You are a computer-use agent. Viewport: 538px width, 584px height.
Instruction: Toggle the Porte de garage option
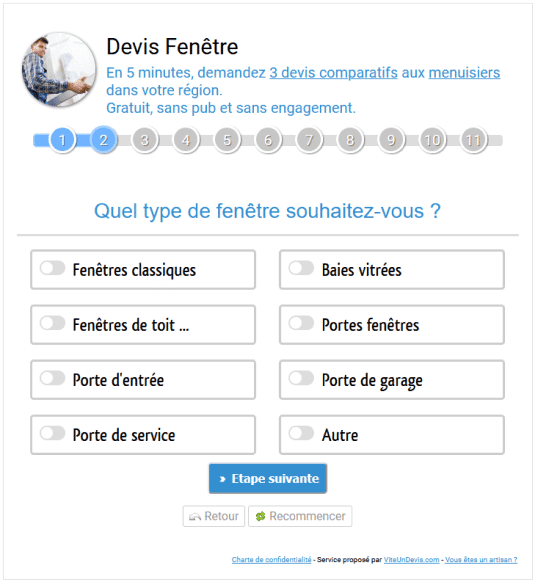[x=301, y=378]
